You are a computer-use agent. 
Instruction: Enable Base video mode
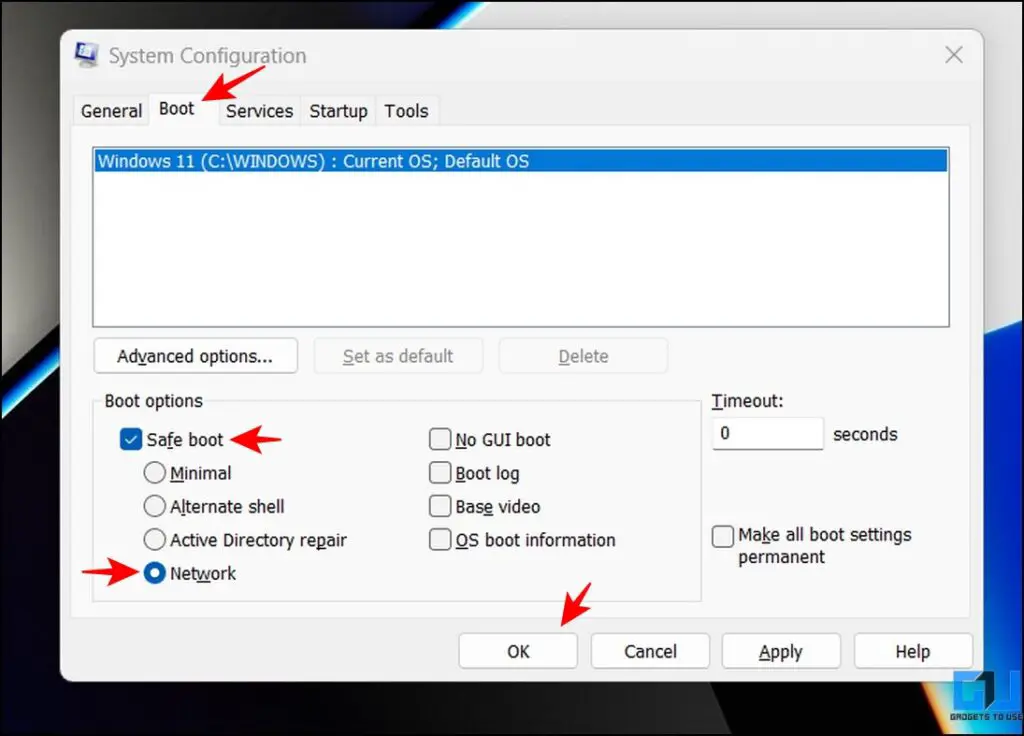tap(440, 506)
